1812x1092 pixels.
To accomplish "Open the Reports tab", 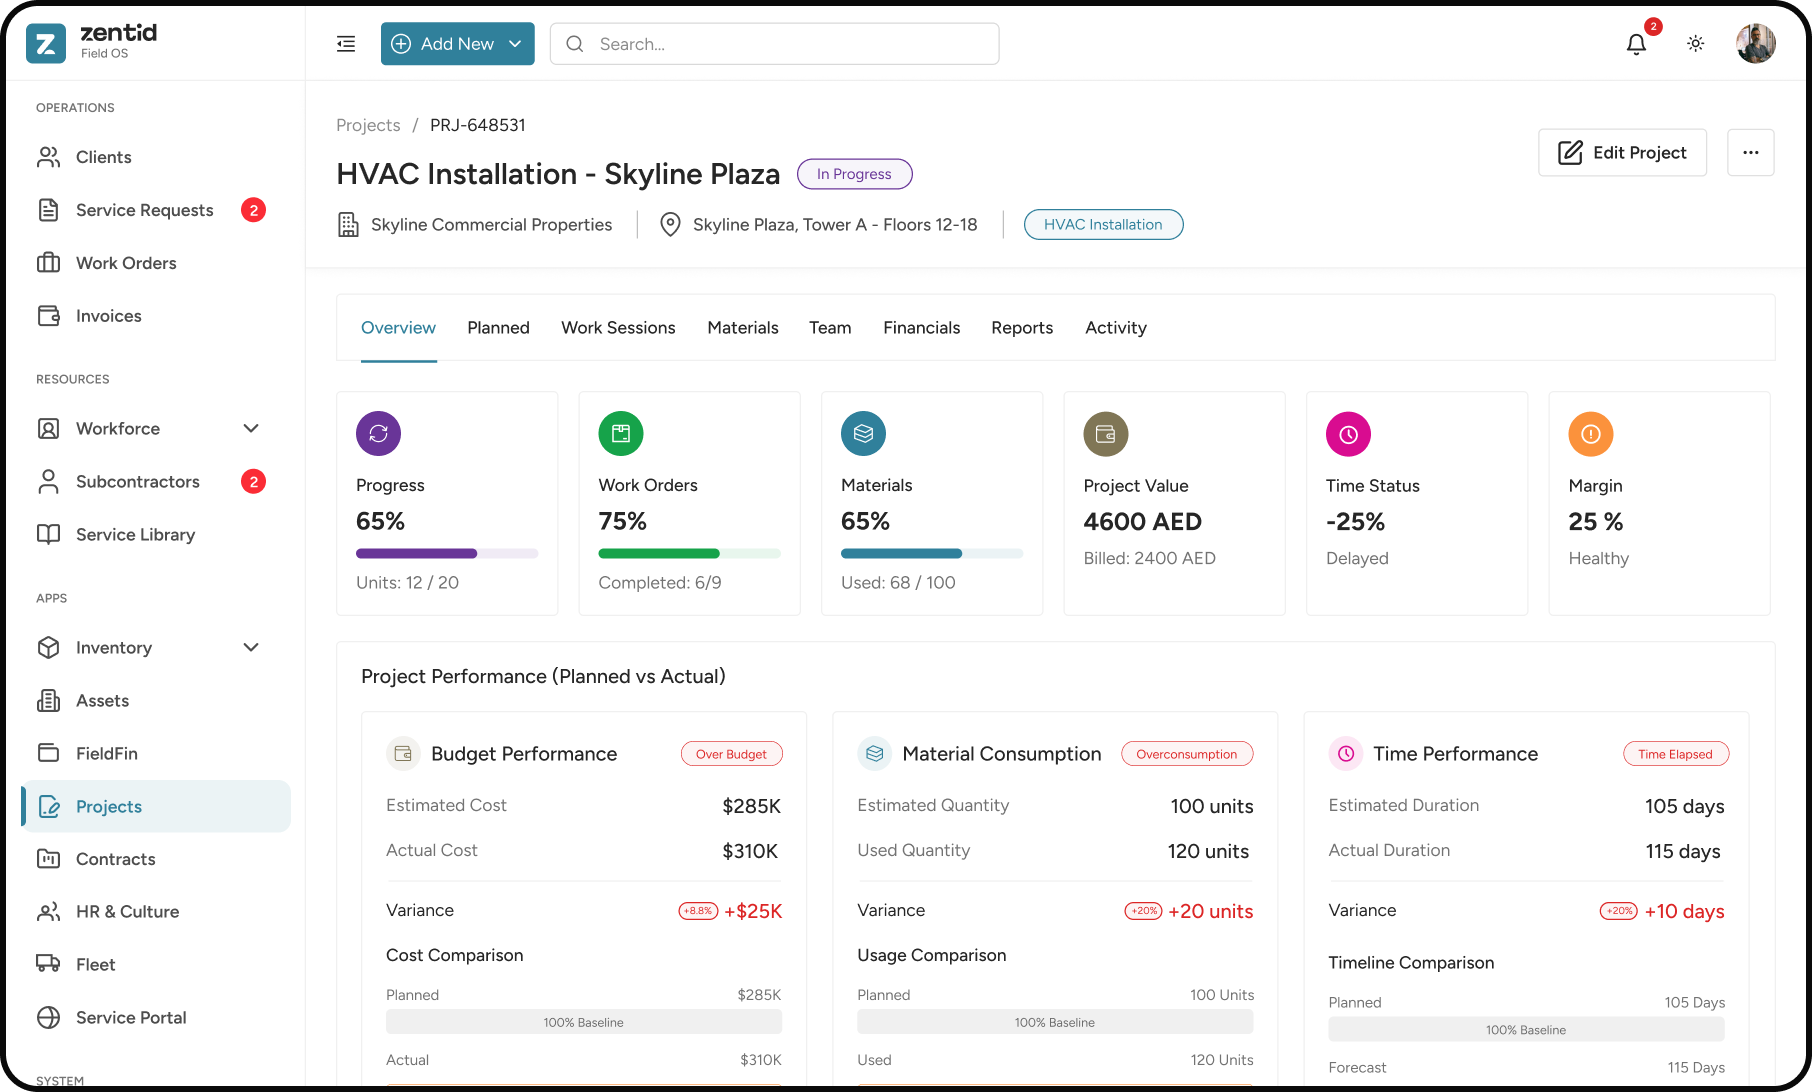I will 1023,328.
